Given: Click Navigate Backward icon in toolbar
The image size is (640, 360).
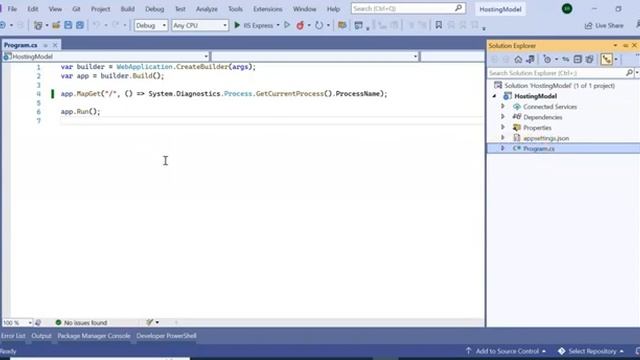Looking at the screenshot, I should pos(3,25).
